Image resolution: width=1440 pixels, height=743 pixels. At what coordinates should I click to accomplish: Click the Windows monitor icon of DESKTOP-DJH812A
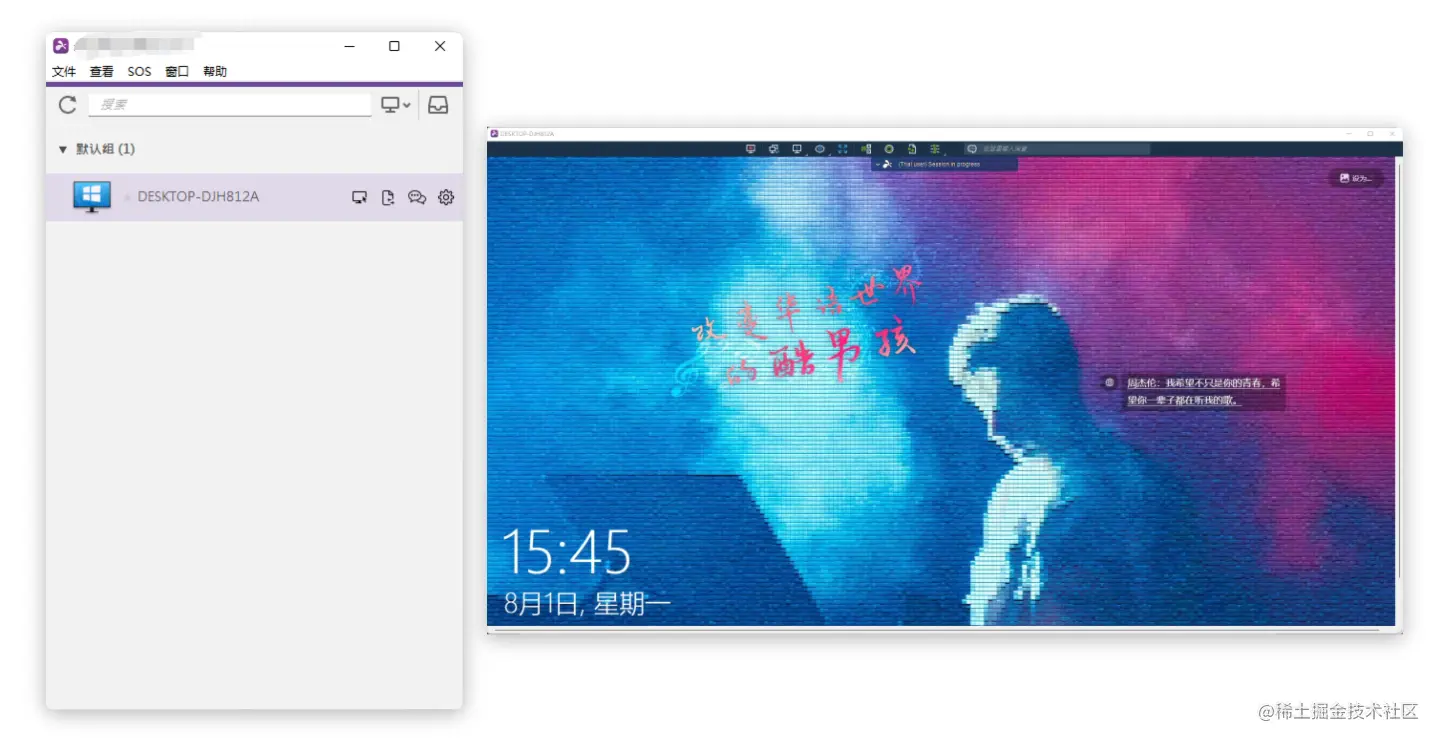[x=92, y=197]
